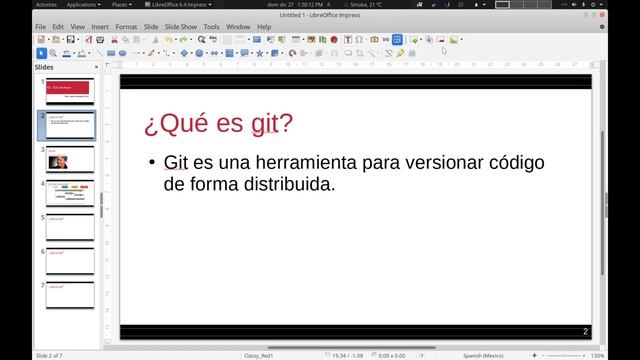Select the Zoom and Pan tool

(x=53, y=53)
